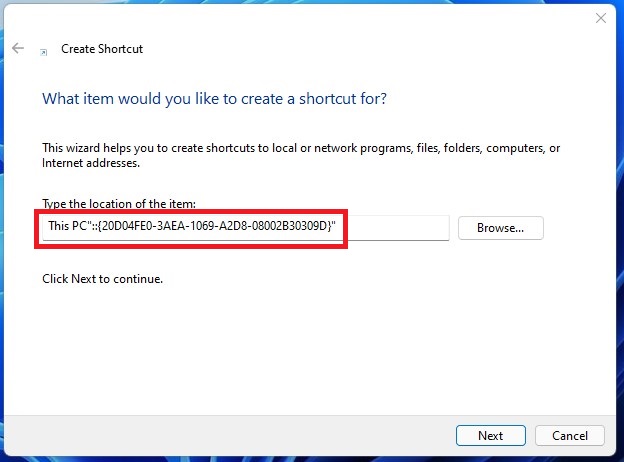Cancel the Create Shortcut wizard
624x462 pixels.
click(570, 435)
